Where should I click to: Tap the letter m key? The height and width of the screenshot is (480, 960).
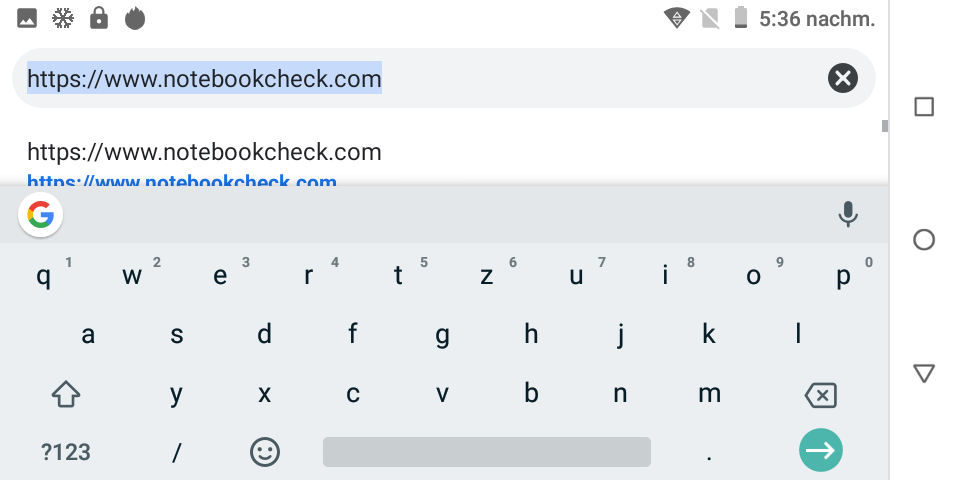pos(709,393)
